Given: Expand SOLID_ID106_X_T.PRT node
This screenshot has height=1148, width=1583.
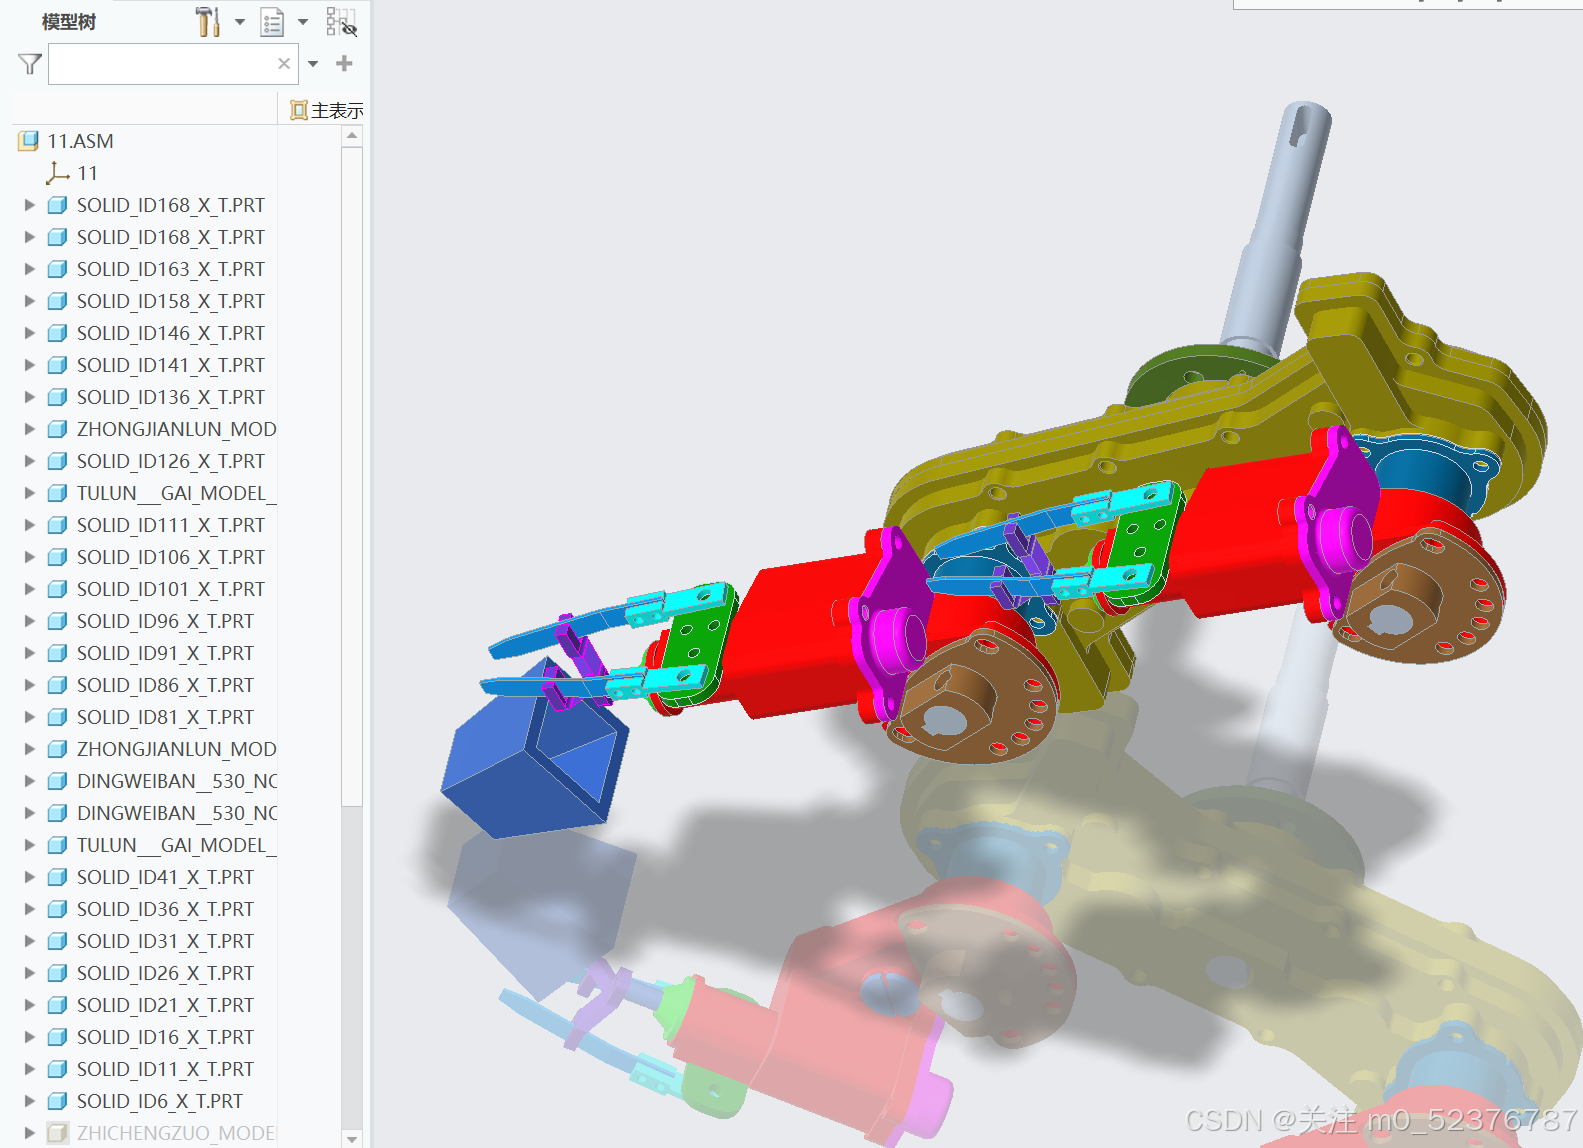Looking at the screenshot, I should pos(29,557).
